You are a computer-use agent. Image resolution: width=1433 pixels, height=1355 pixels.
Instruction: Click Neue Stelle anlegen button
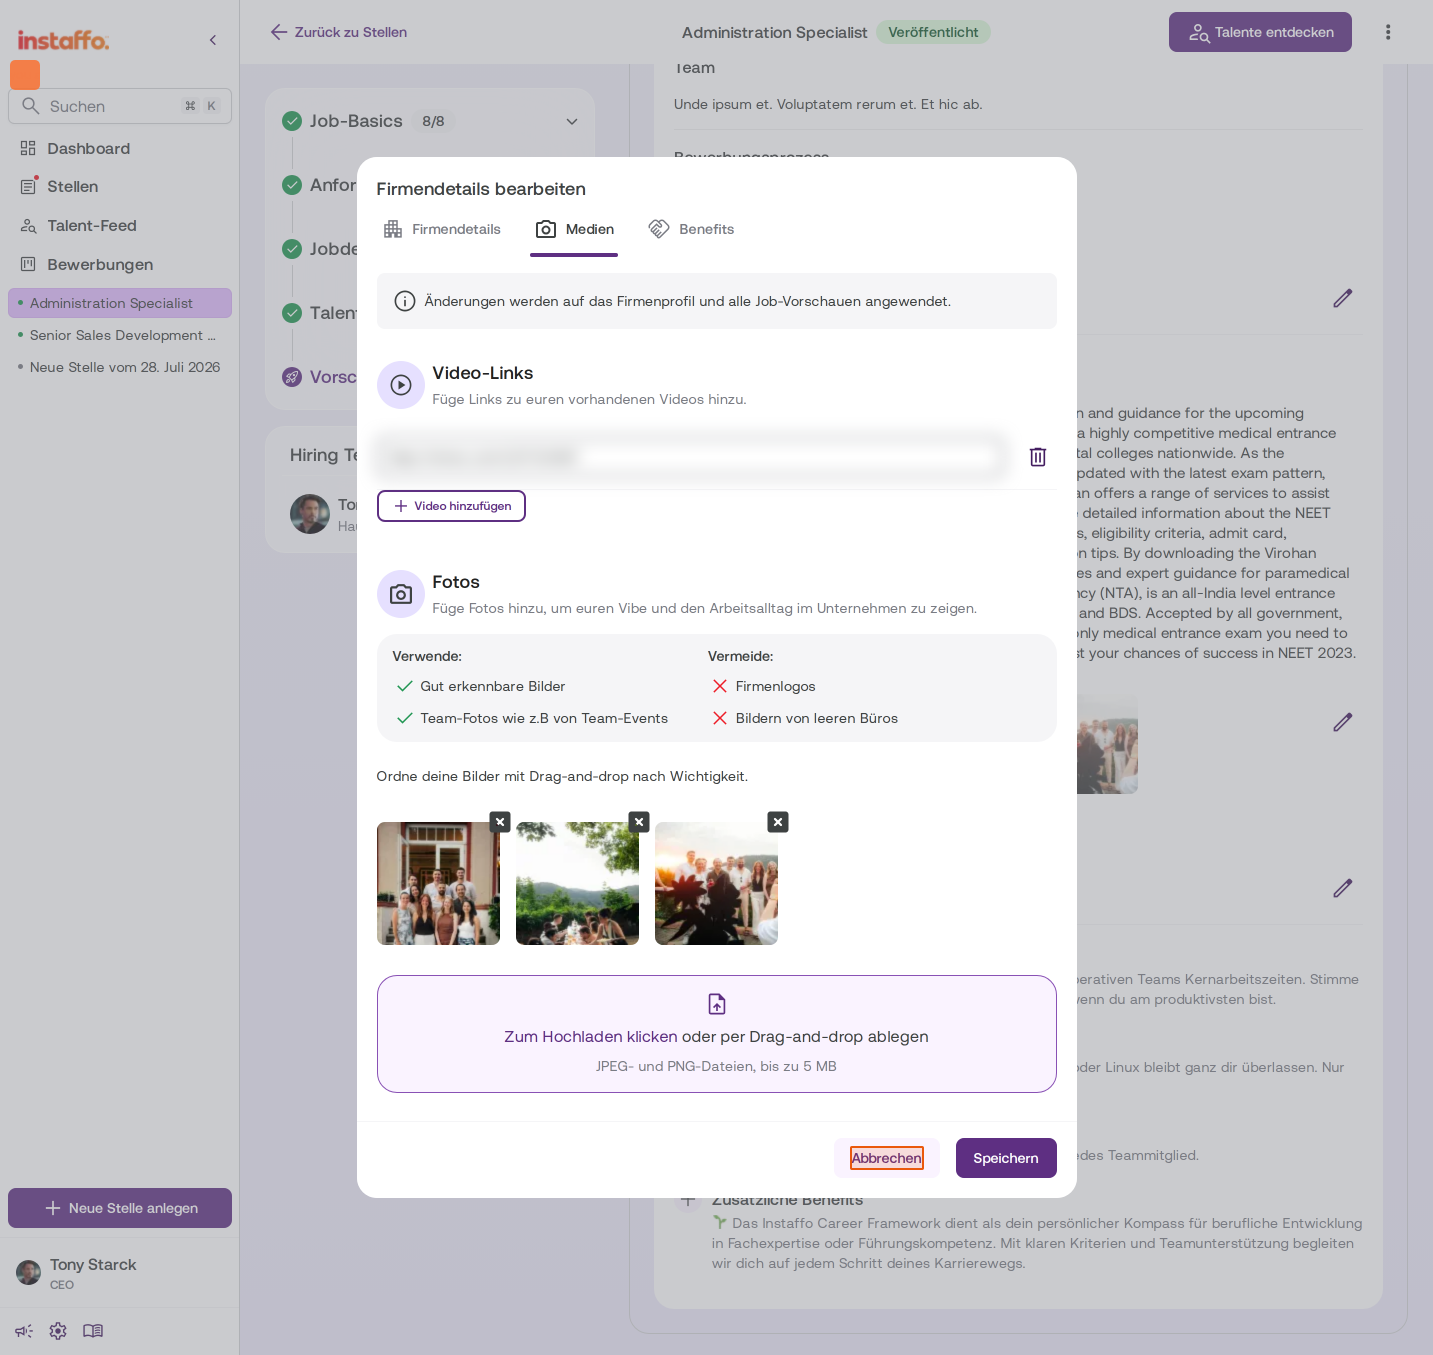[x=120, y=1208]
